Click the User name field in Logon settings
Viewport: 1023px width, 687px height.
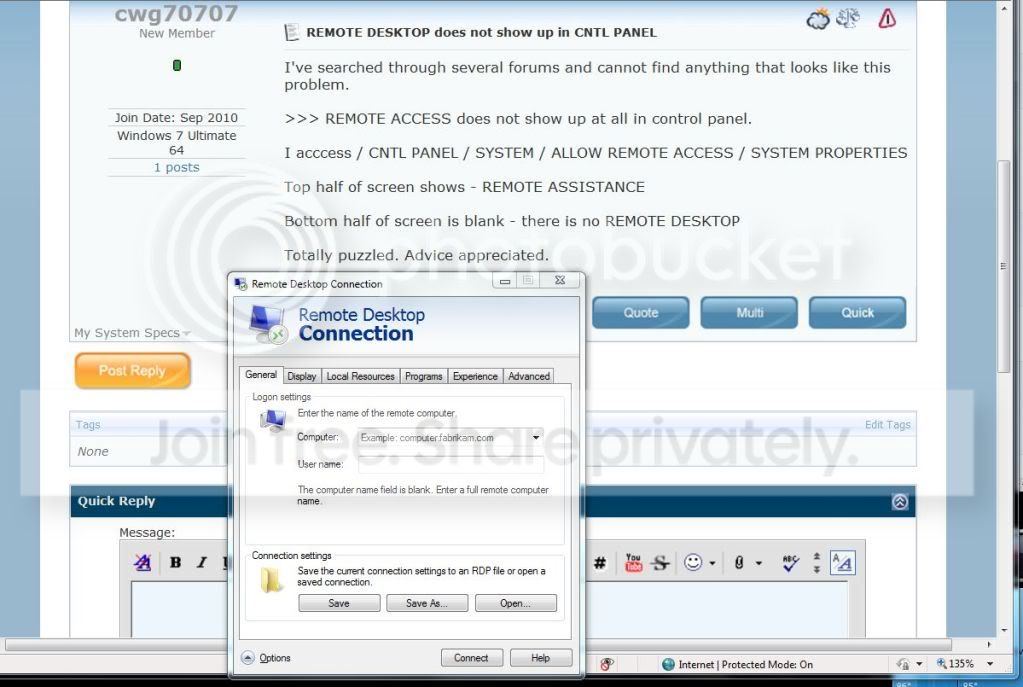click(x=450, y=464)
